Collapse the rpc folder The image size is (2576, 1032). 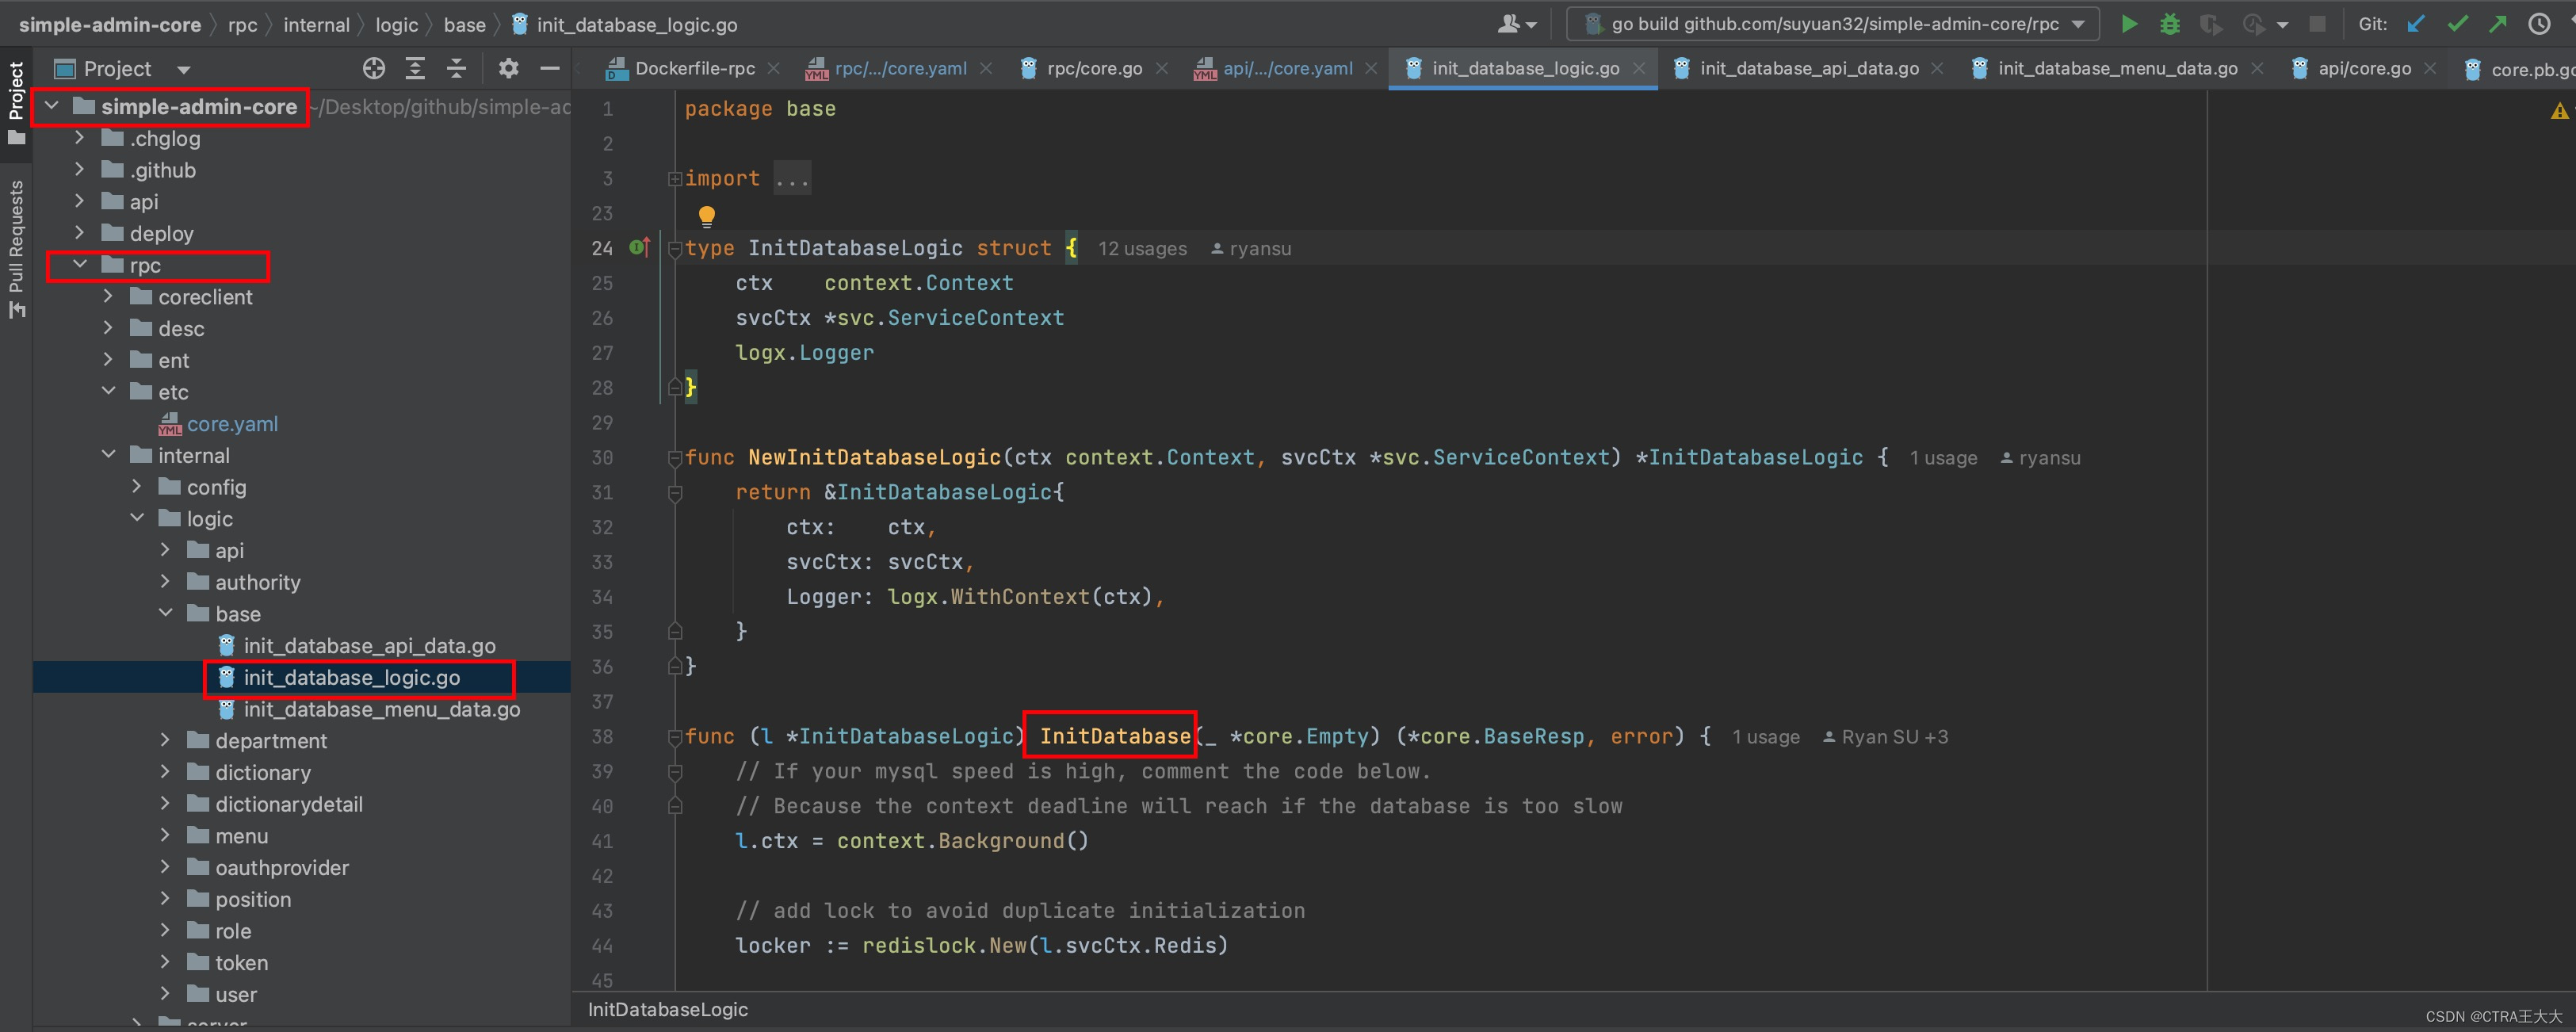(x=80, y=265)
